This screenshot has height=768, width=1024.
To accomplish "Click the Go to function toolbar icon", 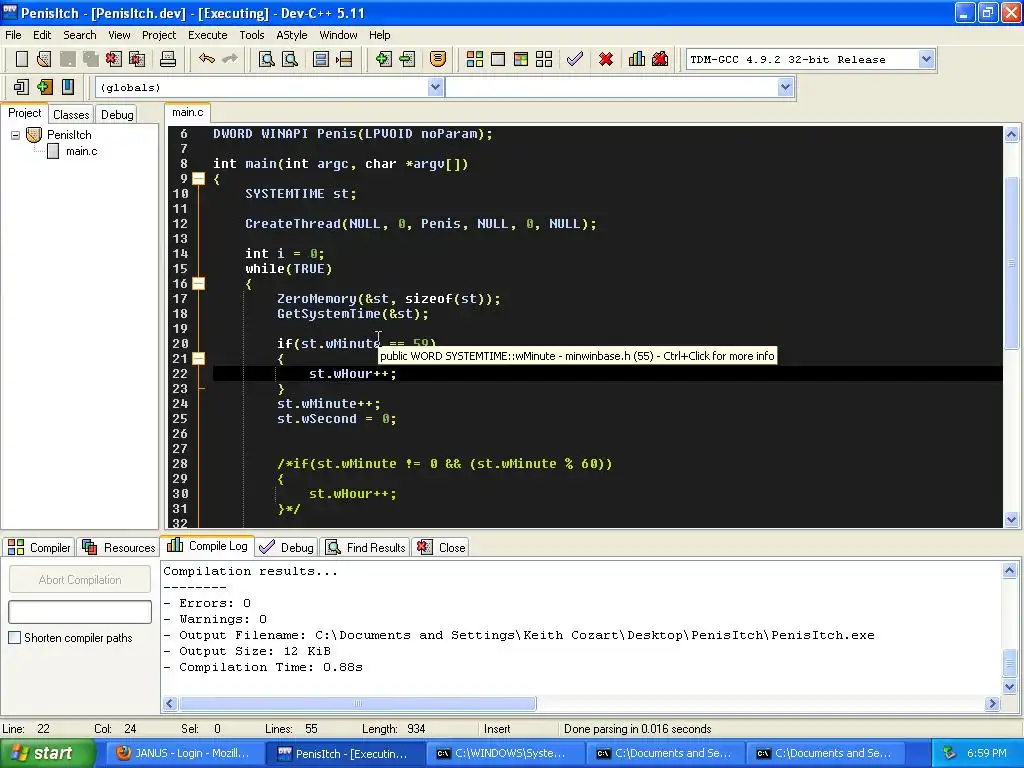I will [321, 59].
